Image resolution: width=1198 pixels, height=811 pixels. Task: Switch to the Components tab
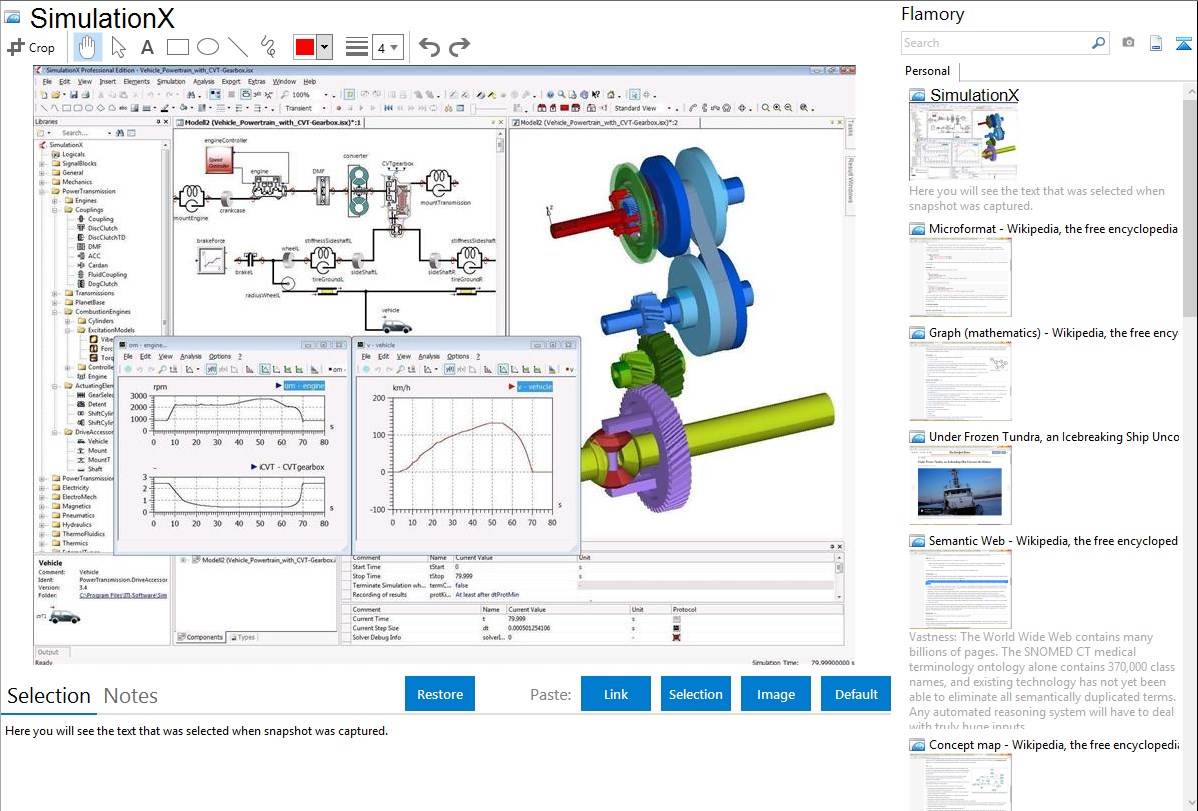tap(200, 637)
